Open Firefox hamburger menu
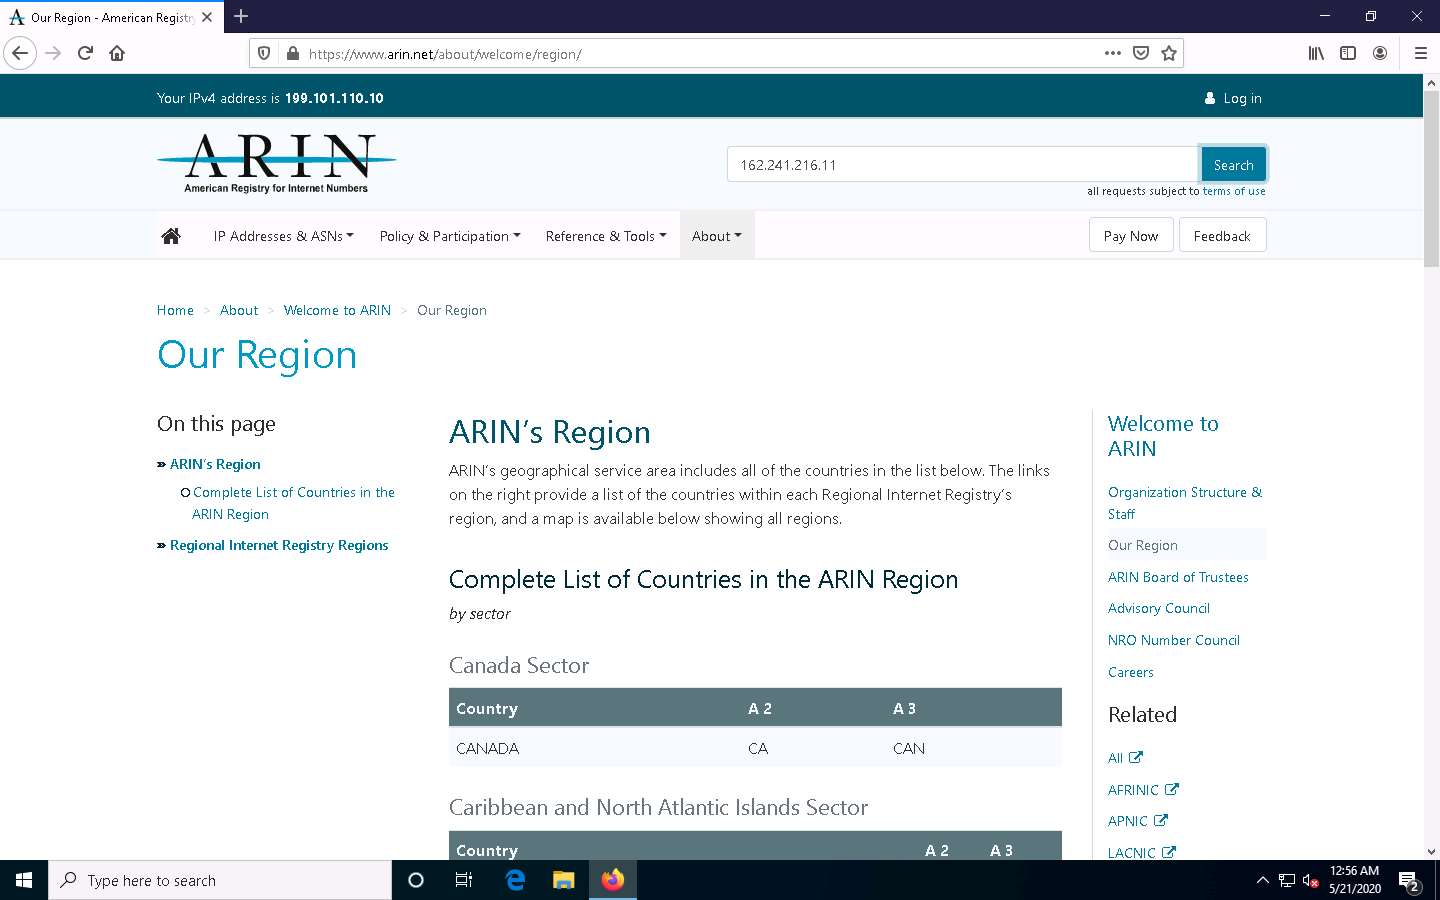This screenshot has width=1440, height=900. click(1420, 53)
